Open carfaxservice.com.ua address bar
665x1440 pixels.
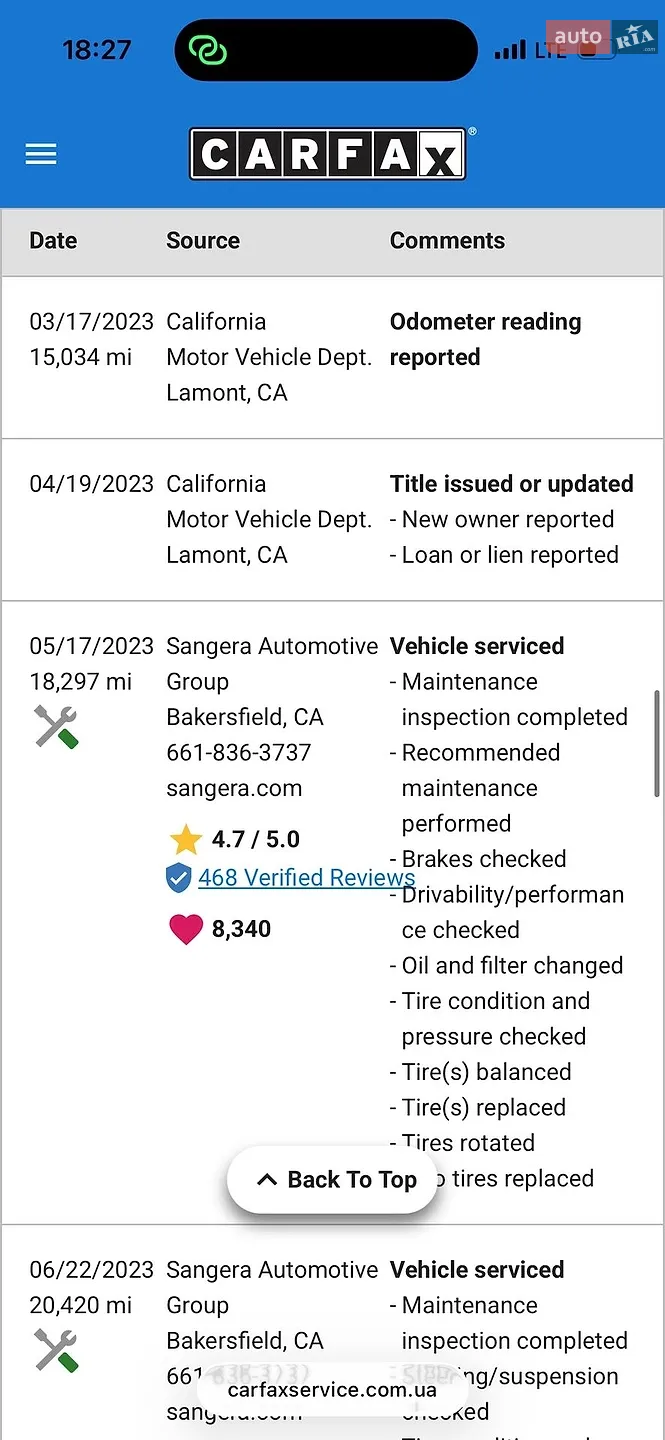click(332, 1389)
